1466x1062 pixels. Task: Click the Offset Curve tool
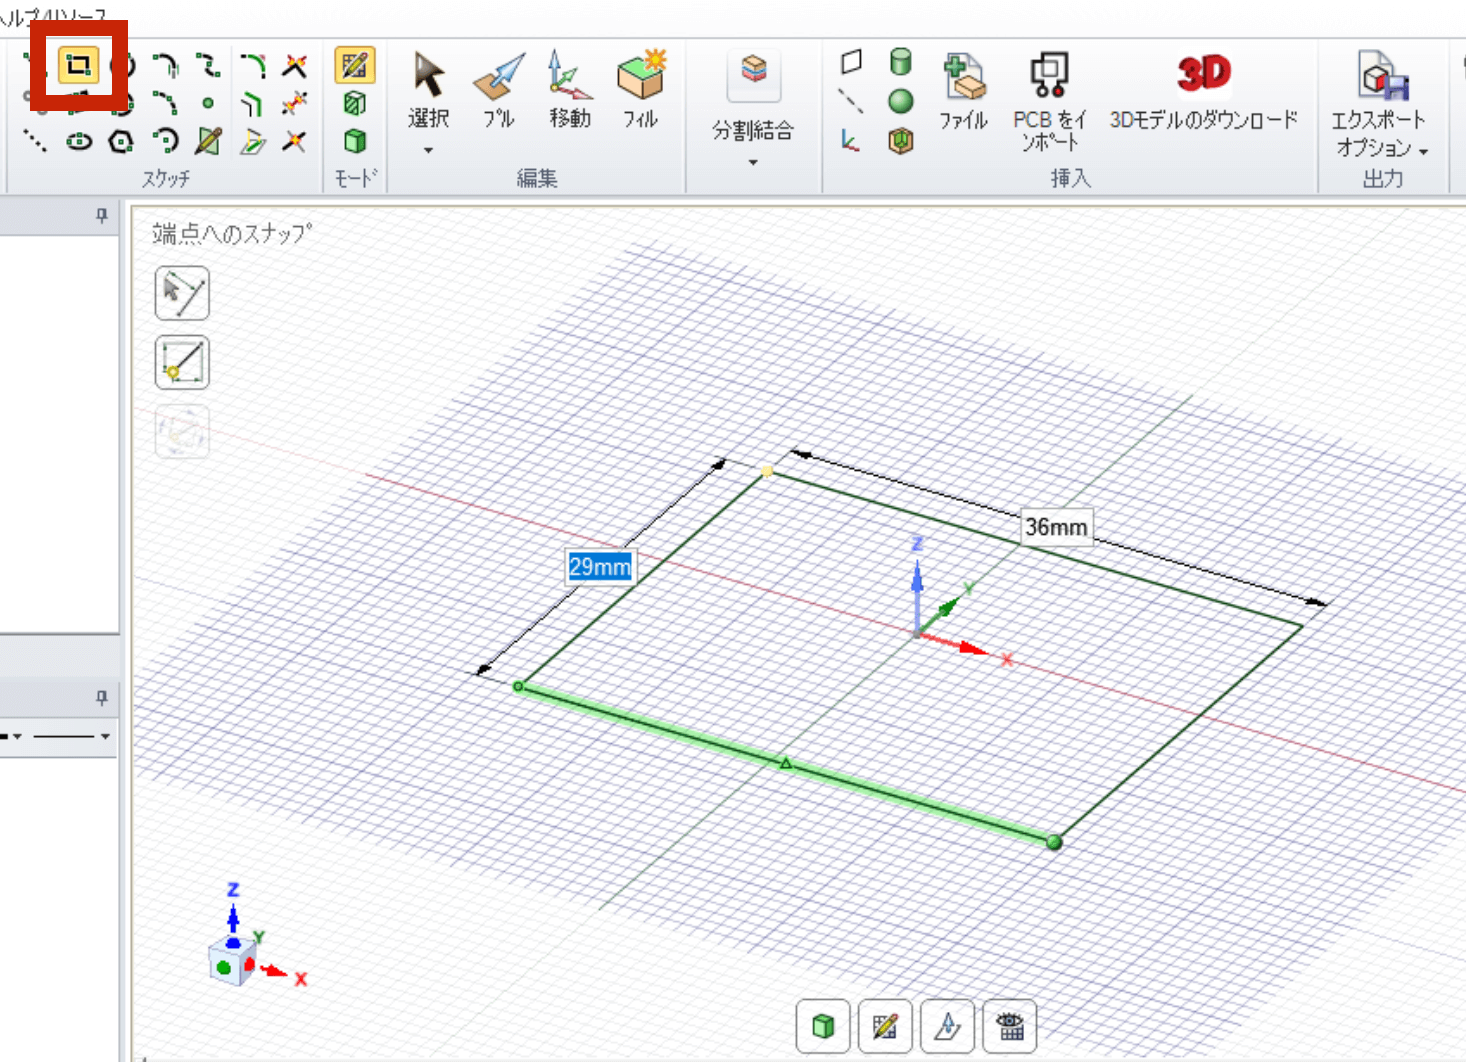(252, 103)
